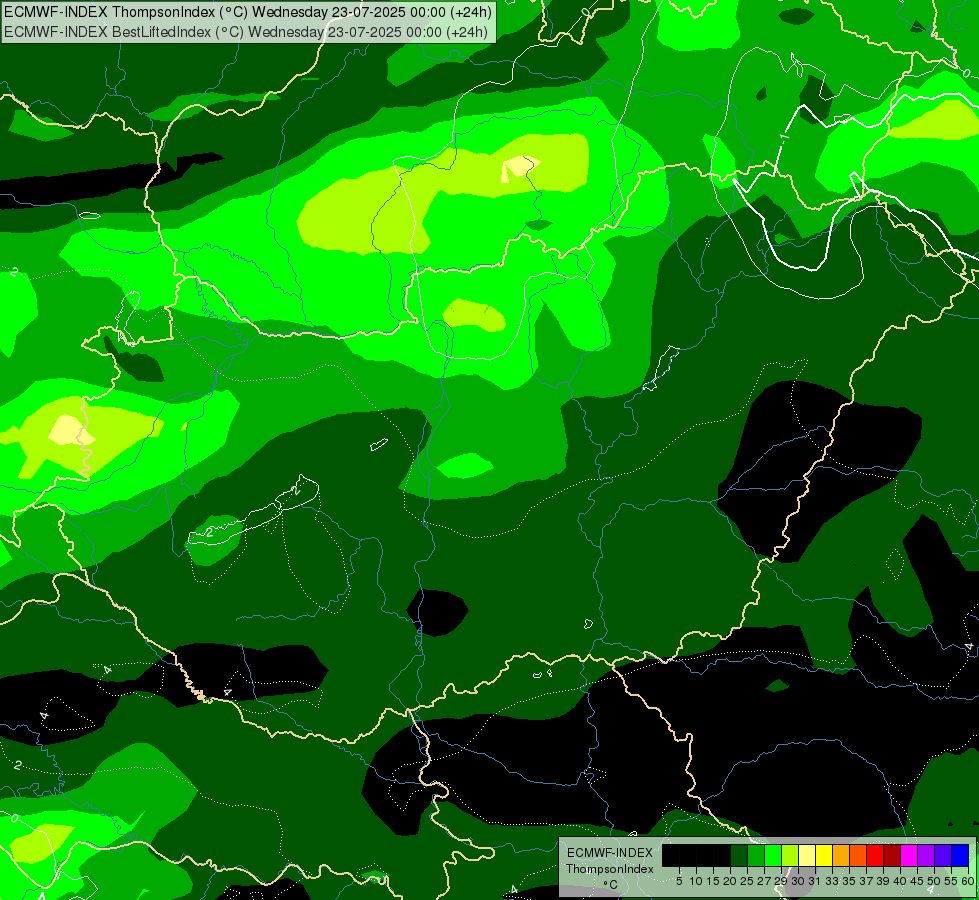The height and width of the screenshot is (900, 979).
Task: Select the orange-red 35–37 legend swatch
Action: point(858,855)
